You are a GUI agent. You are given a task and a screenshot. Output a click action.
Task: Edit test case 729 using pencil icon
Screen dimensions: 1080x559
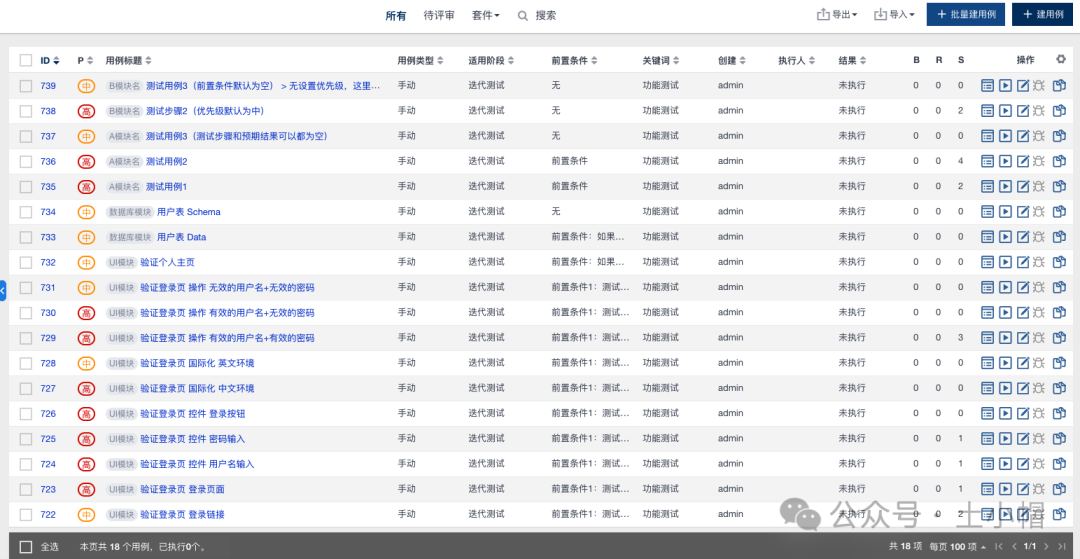(x=1024, y=337)
